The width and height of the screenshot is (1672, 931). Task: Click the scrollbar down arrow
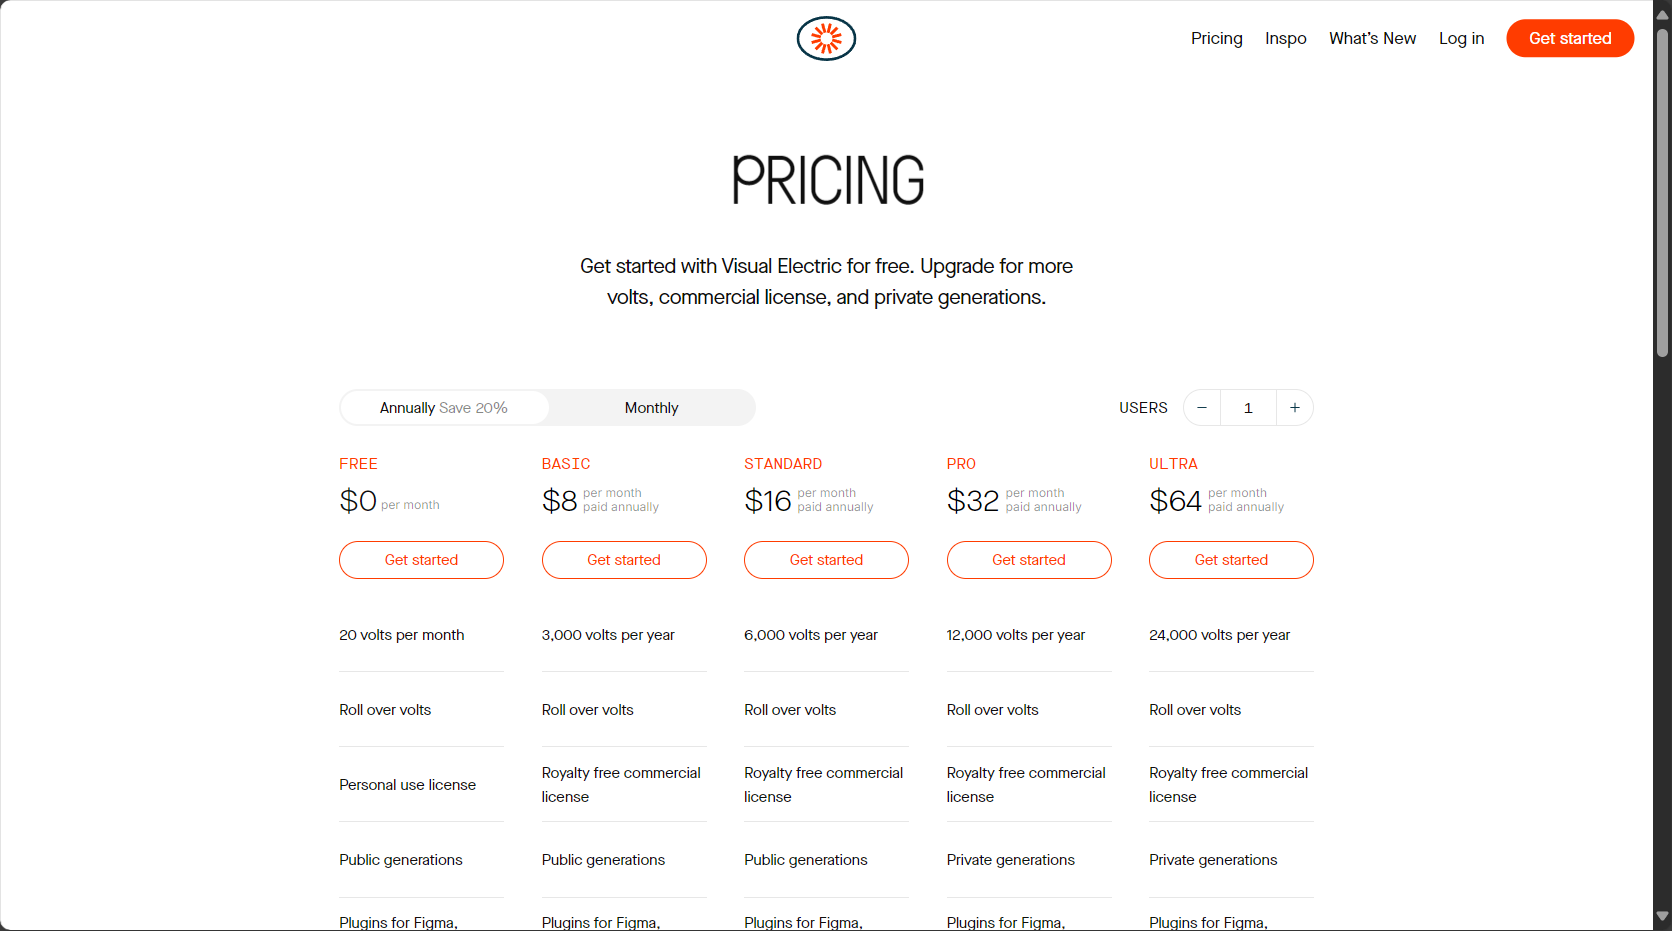[x=1662, y=916]
